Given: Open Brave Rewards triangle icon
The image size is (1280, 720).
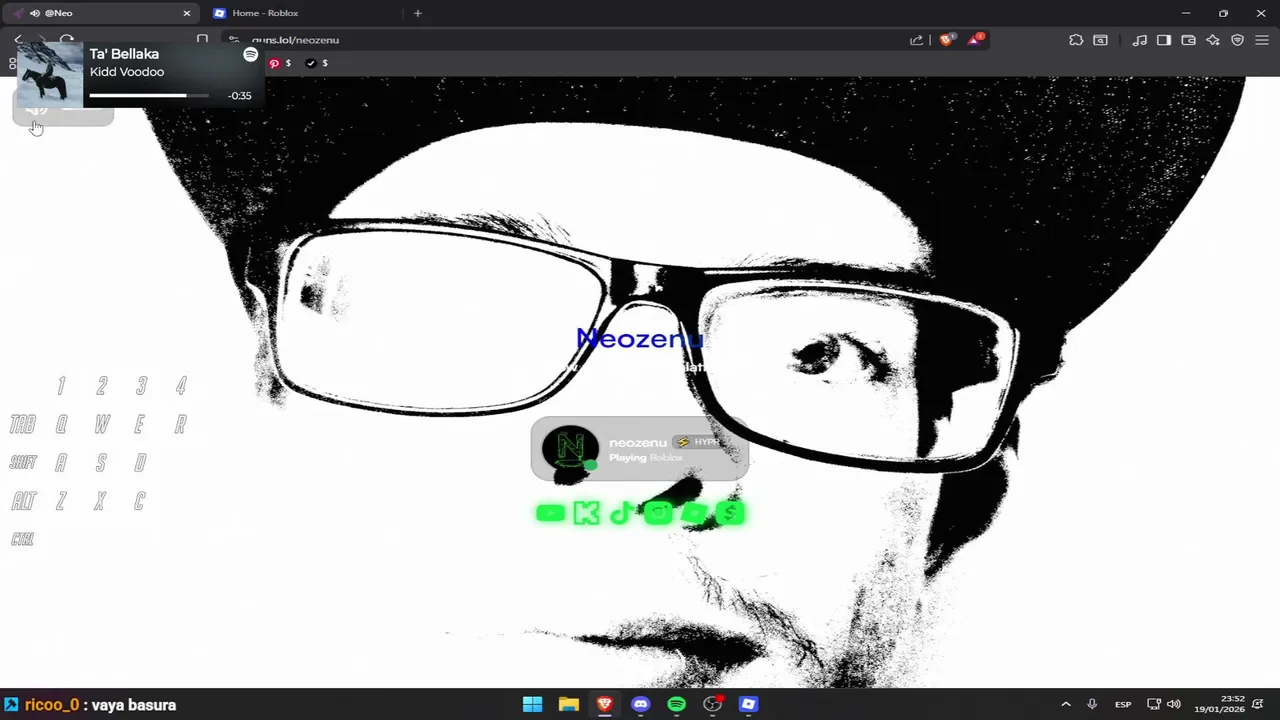Looking at the screenshot, I should click(974, 40).
